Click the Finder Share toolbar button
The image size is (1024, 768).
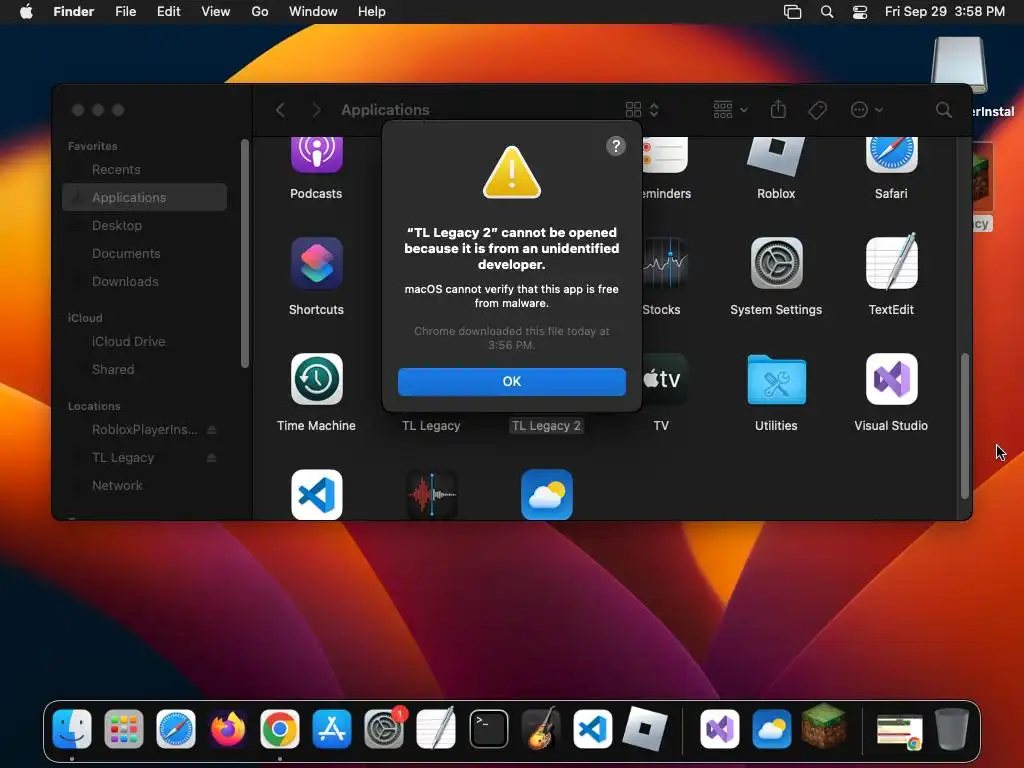click(778, 109)
